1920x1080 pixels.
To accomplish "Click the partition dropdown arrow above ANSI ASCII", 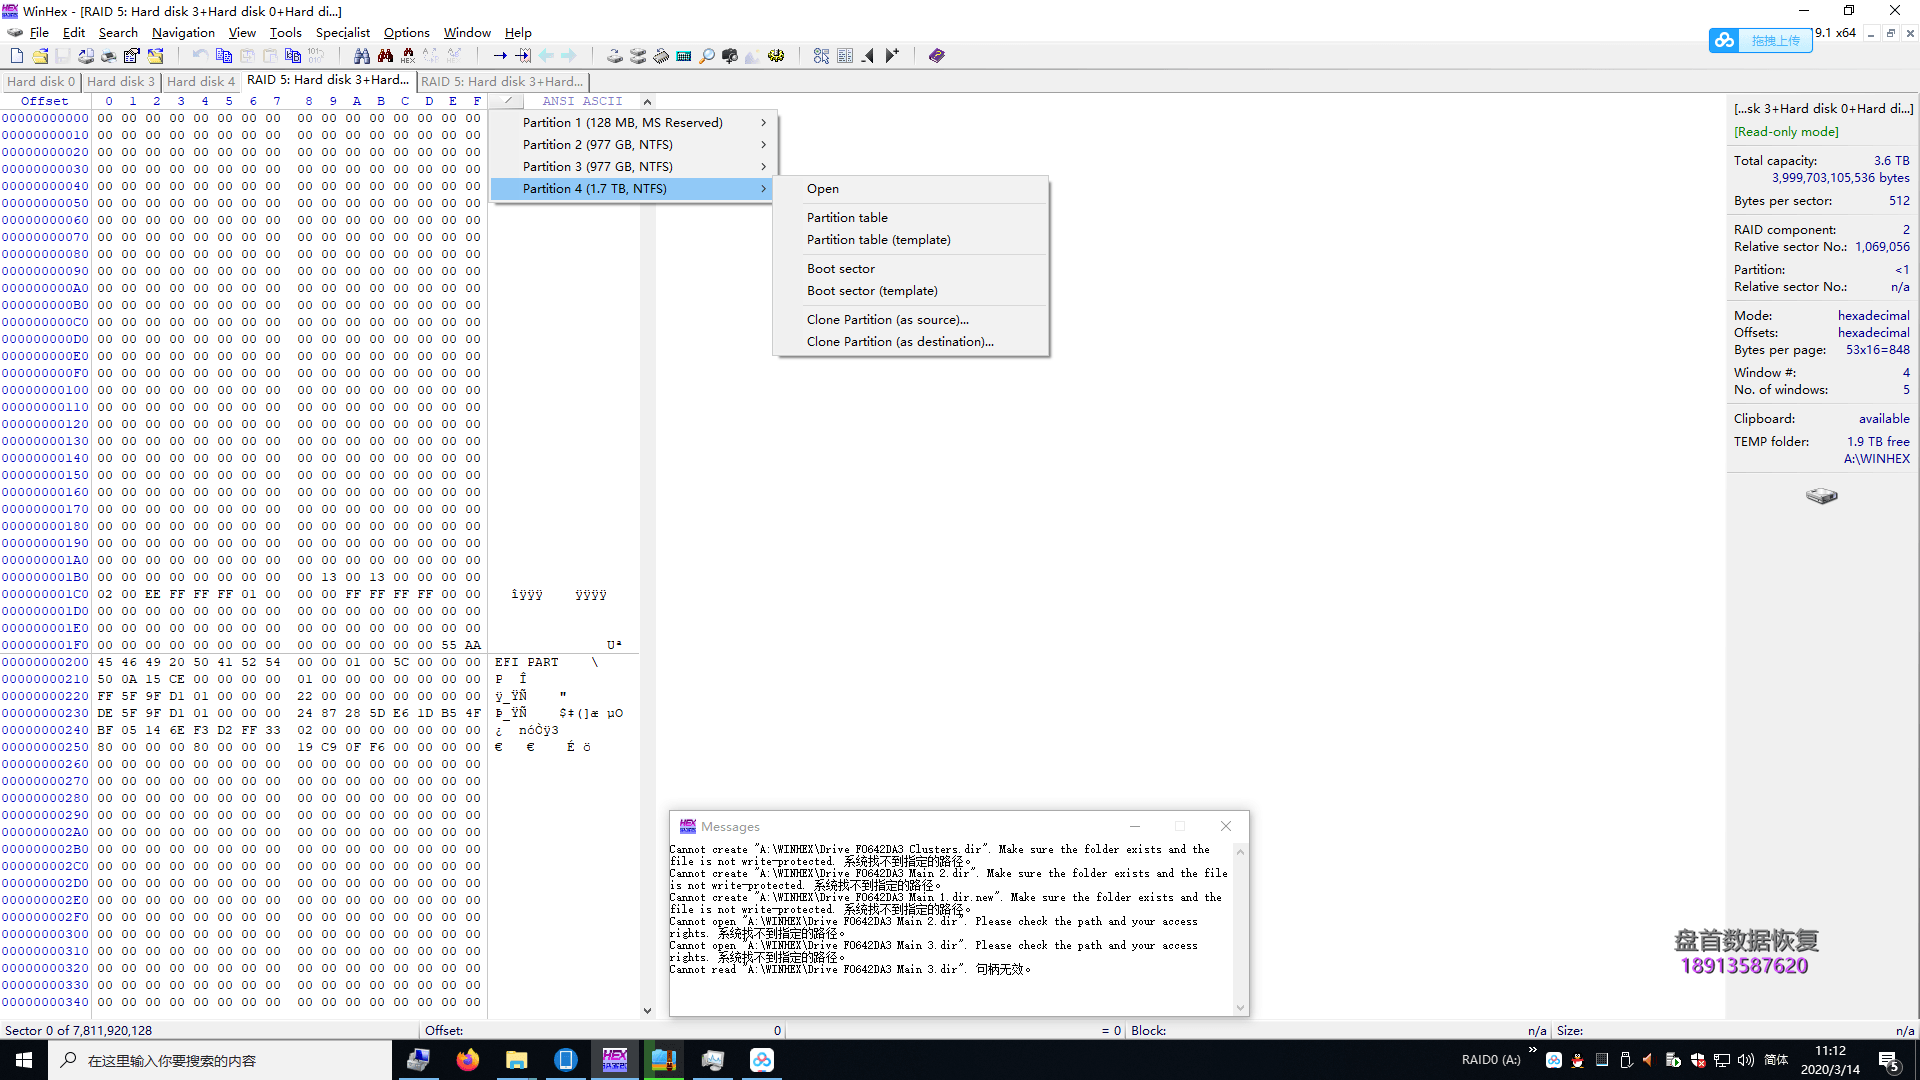I will click(508, 101).
